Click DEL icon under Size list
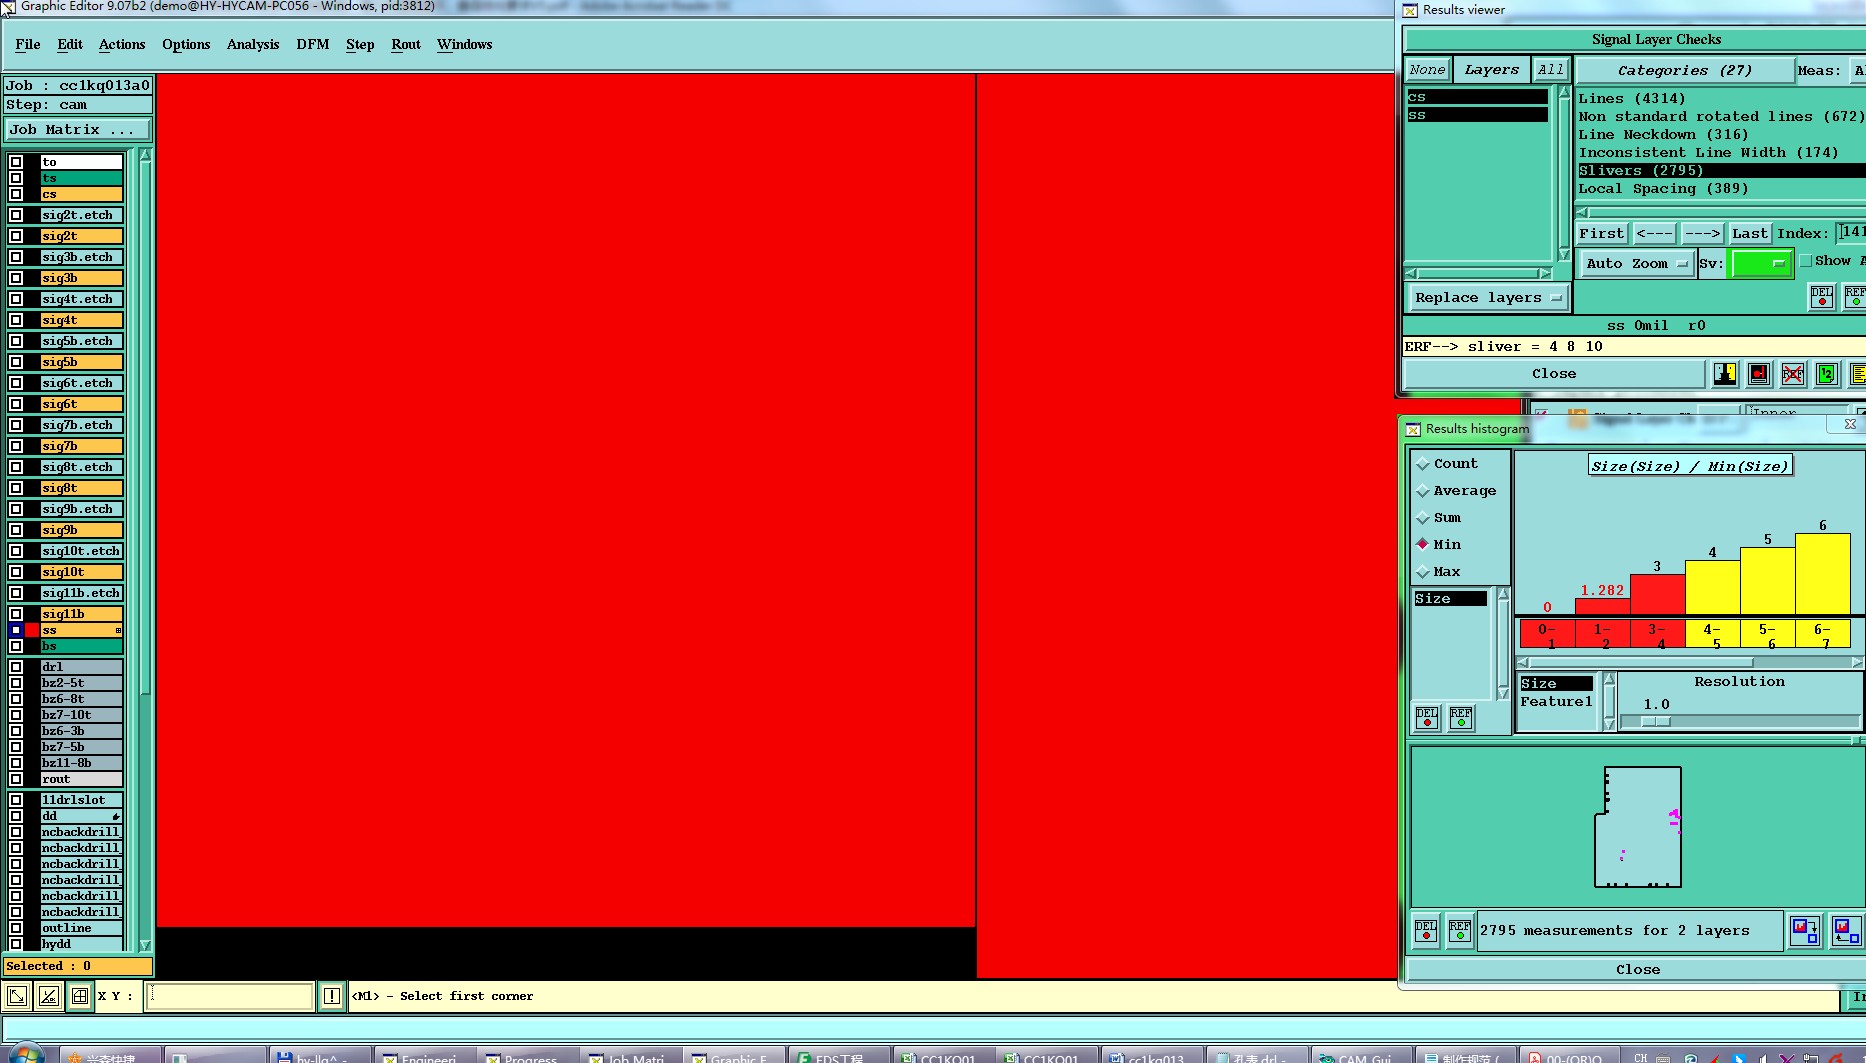The image size is (1866, 1063). pyautogui.click(x=1427, y=717)
